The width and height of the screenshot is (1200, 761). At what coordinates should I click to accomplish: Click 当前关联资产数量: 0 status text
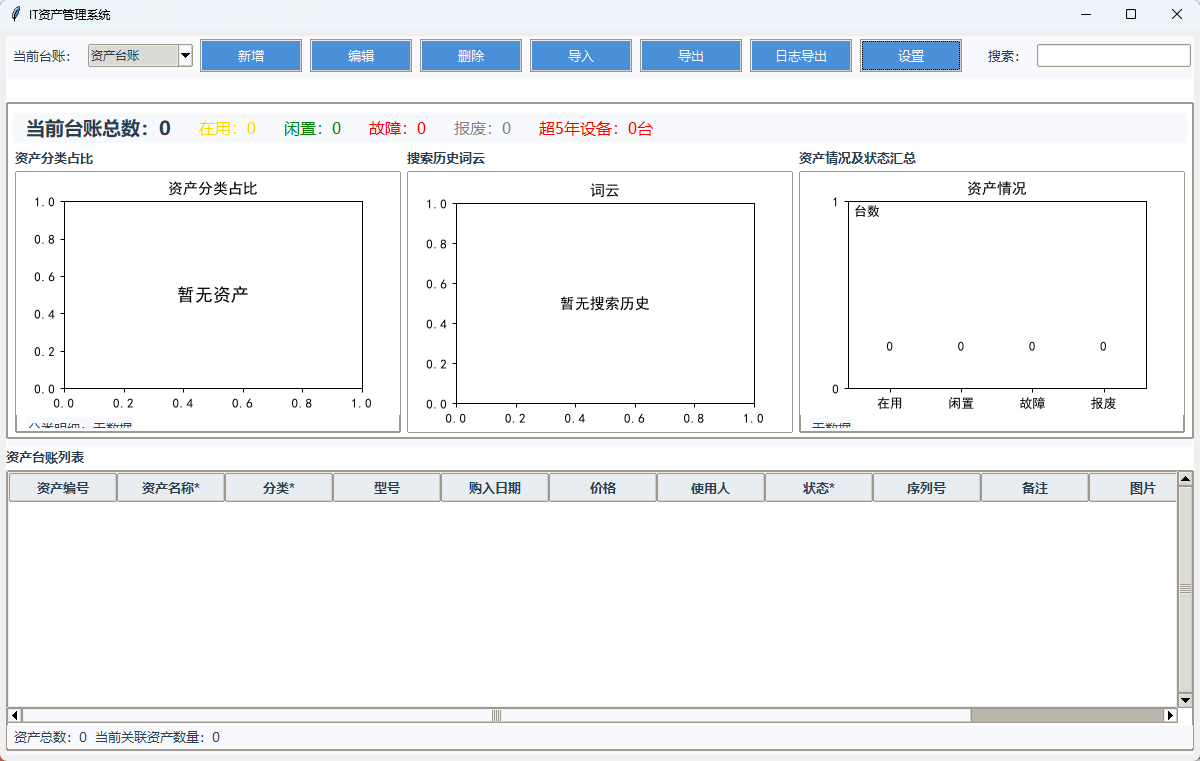(158, 737)
